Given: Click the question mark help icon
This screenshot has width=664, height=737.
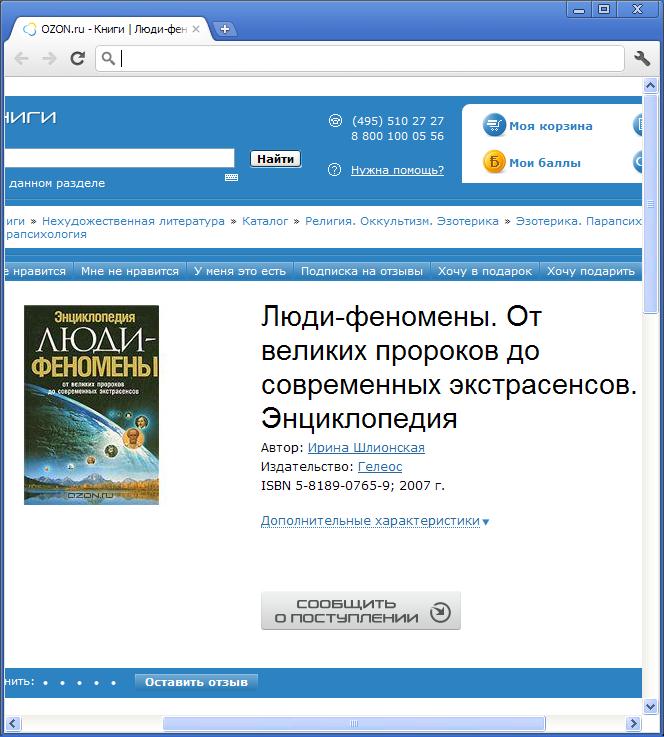Looking at the screenshot, I should (334, 170).
